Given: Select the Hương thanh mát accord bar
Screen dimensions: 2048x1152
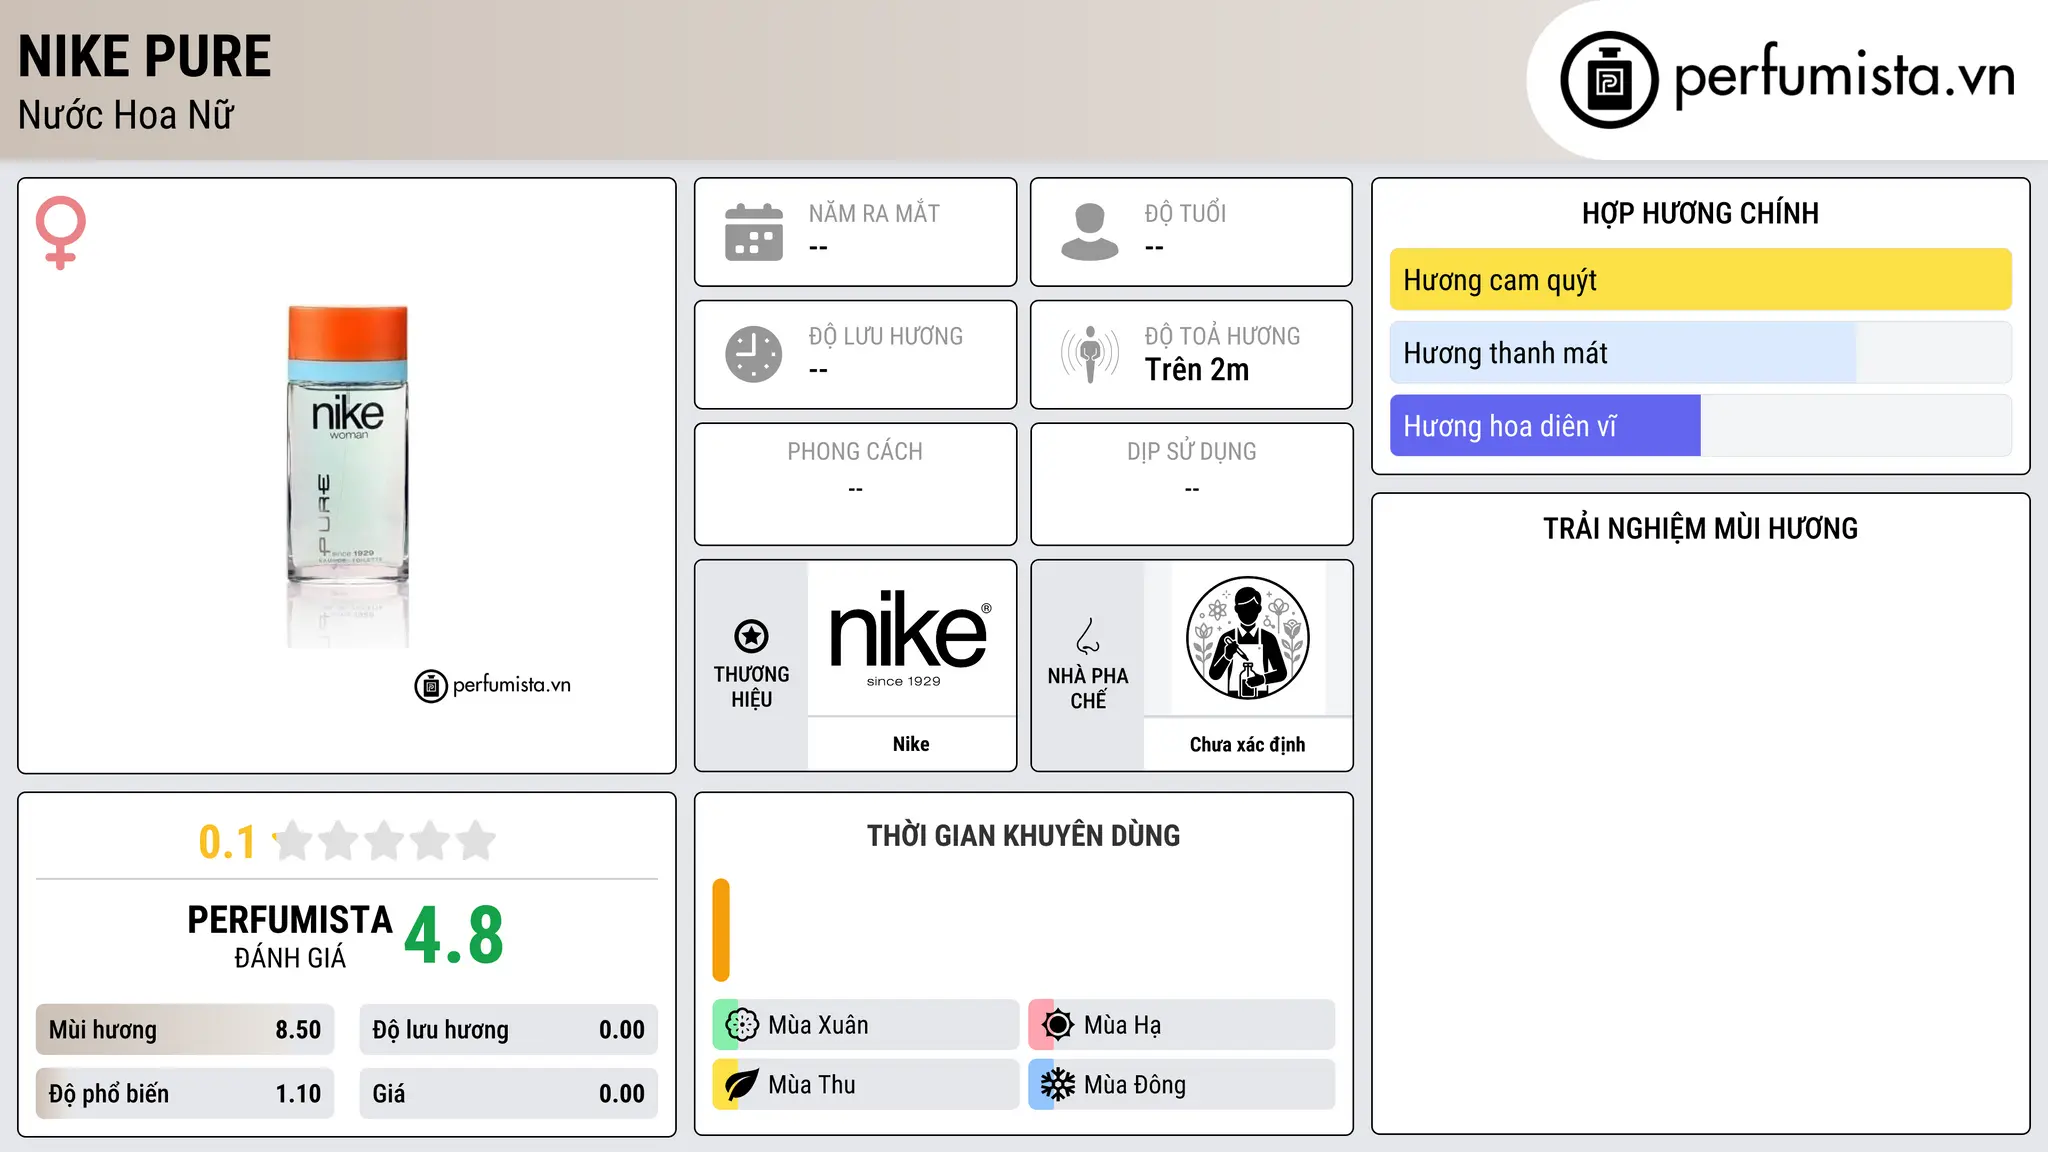Looking at the screenshot, I should pyautogui.click(x=1700, y=353).
